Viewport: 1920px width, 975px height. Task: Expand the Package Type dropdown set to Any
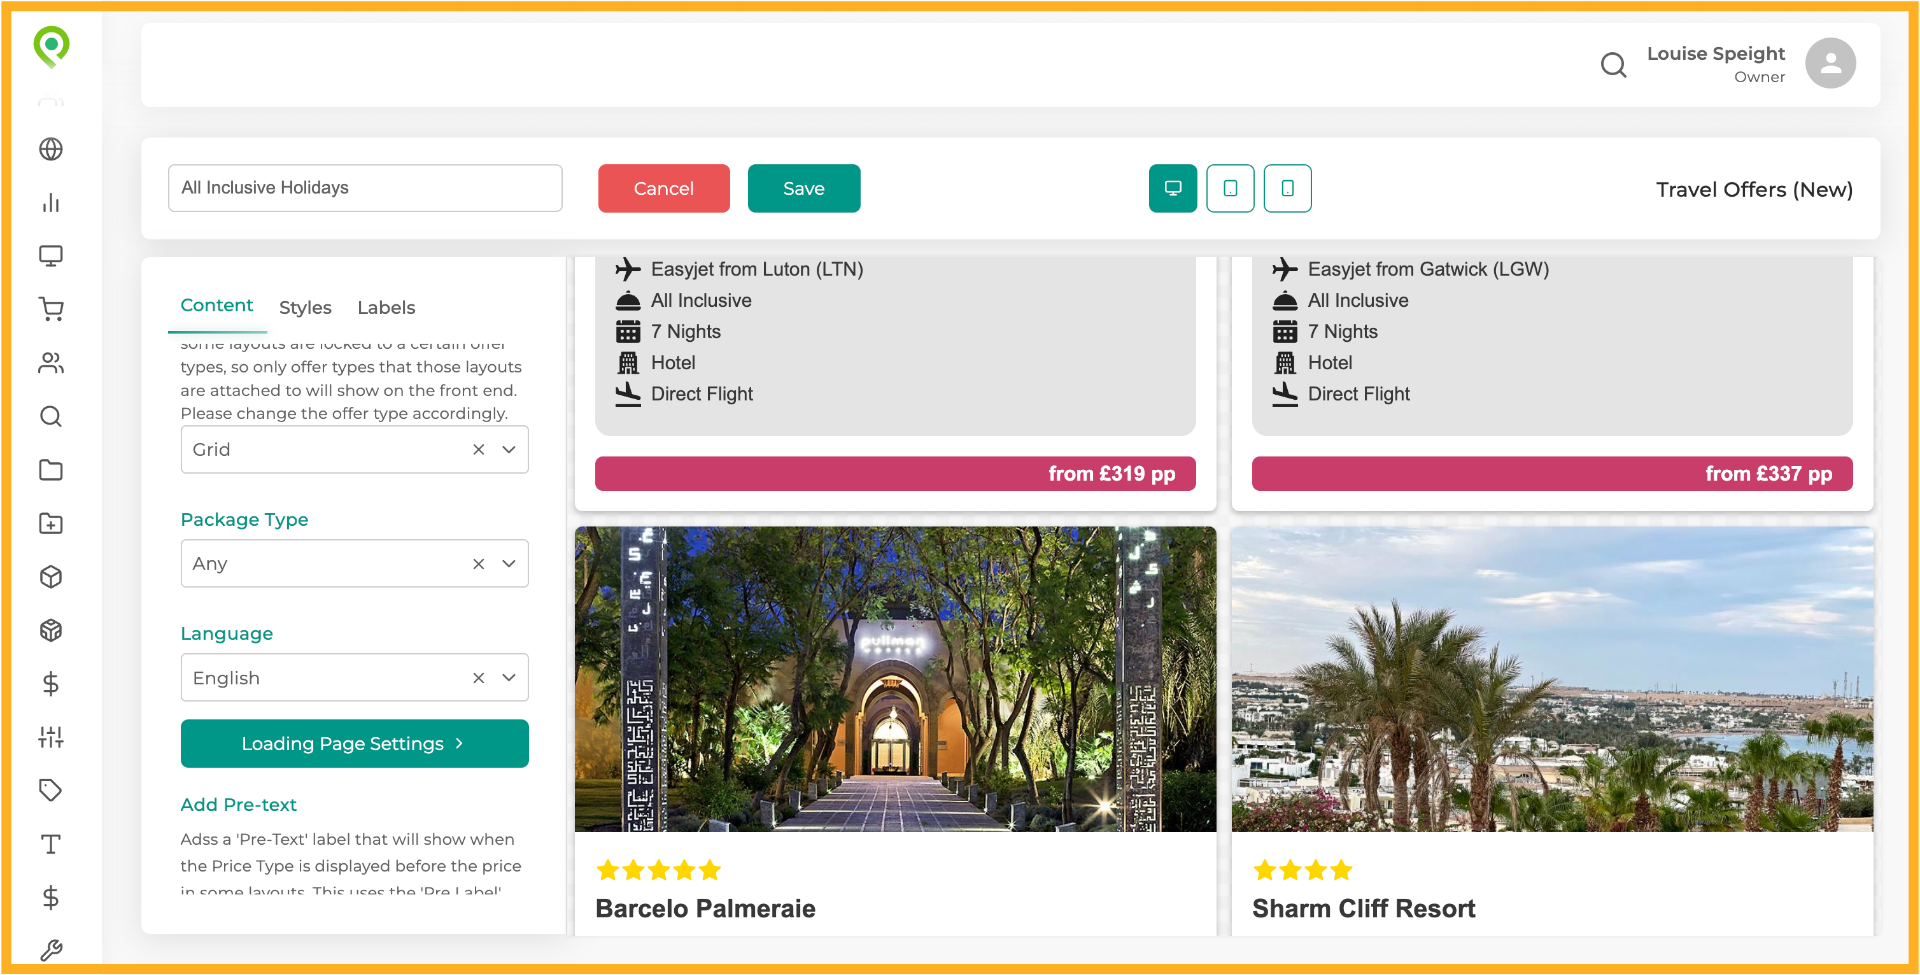(x=354, y=563)
